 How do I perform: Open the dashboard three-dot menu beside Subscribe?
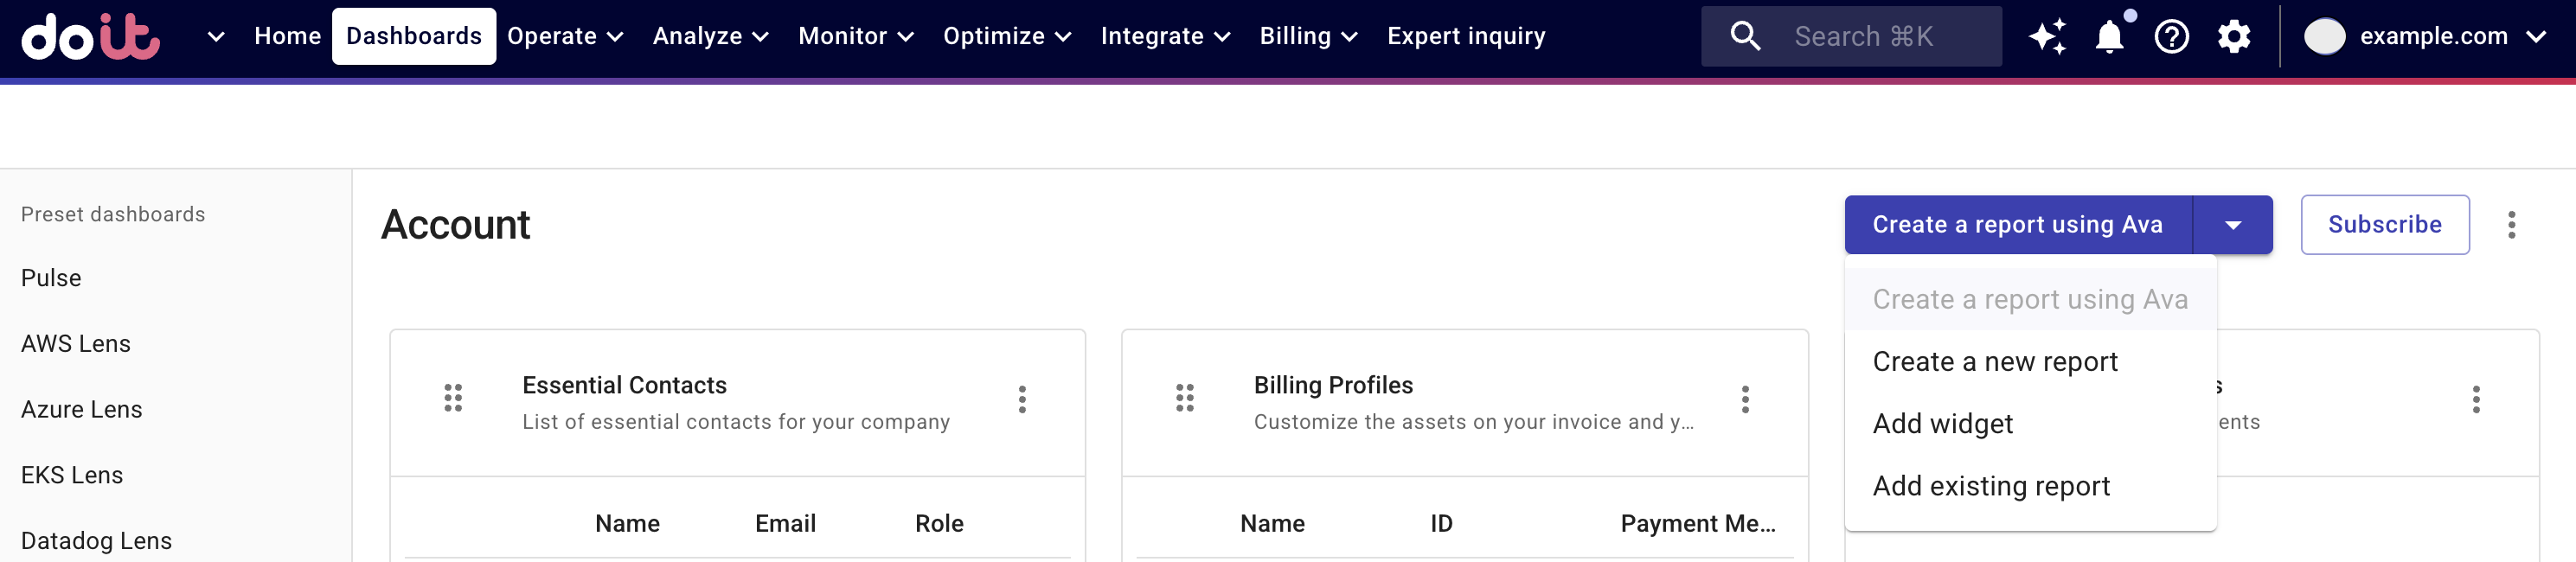click(x=2511, y=225)
